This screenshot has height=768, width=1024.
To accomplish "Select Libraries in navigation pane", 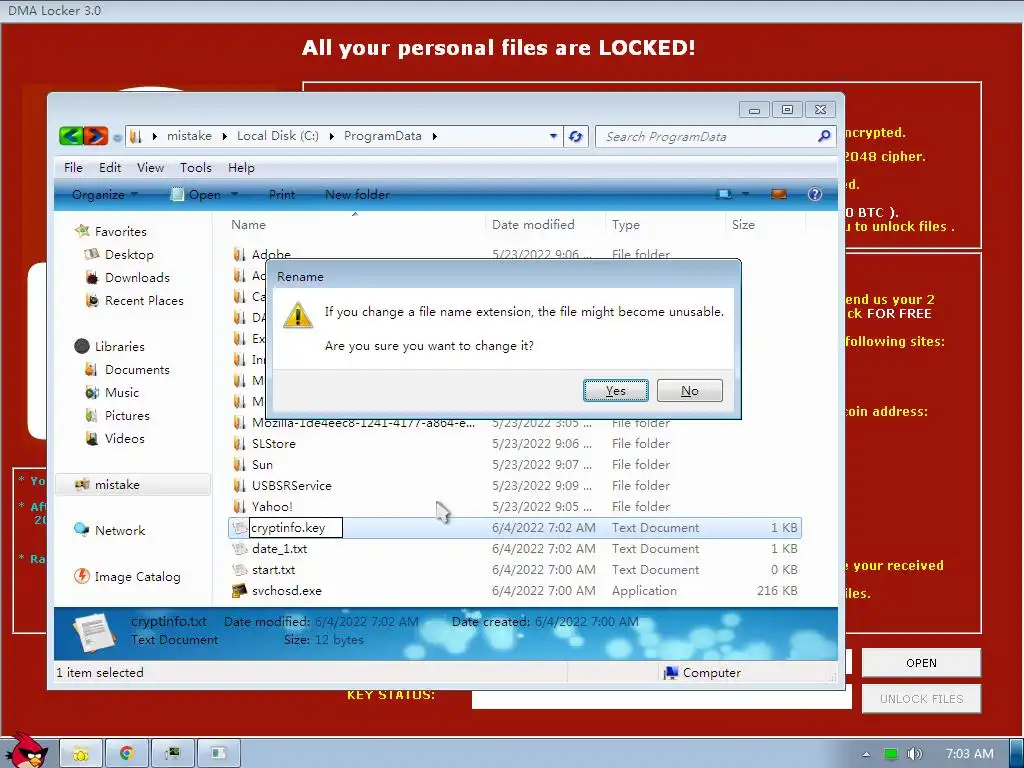I will coord(120,347).
